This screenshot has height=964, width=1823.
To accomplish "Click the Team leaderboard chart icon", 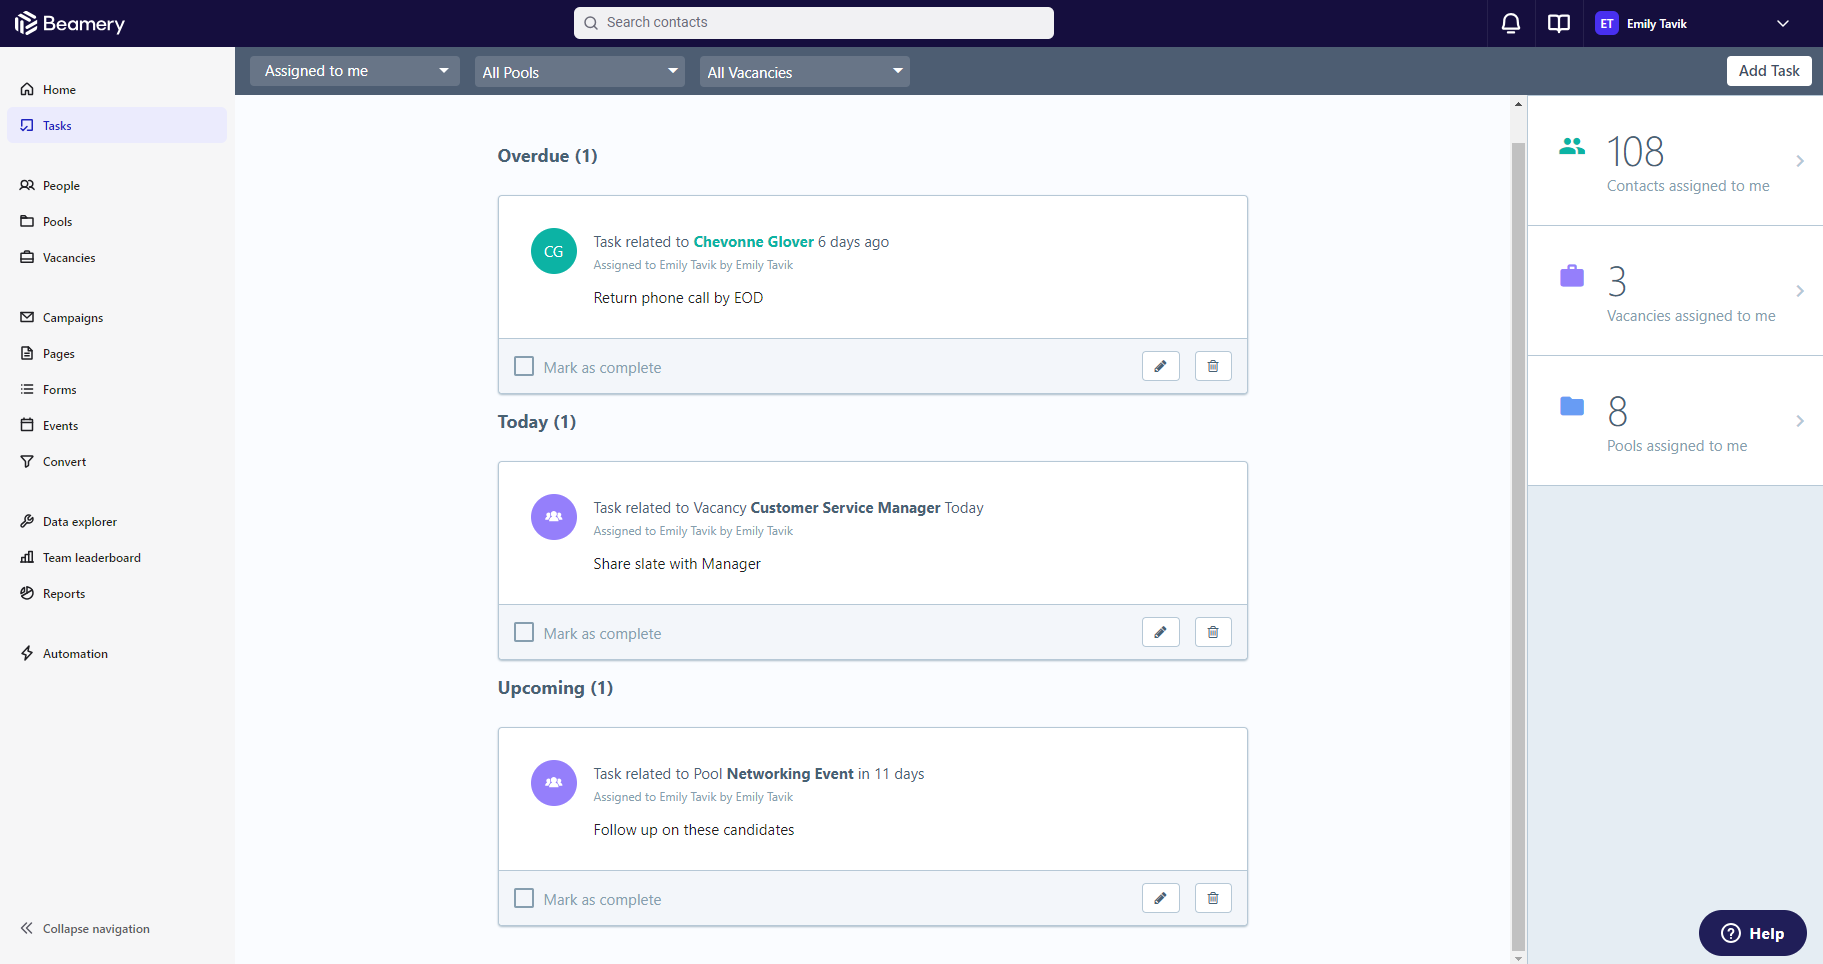I will [27, 557].
